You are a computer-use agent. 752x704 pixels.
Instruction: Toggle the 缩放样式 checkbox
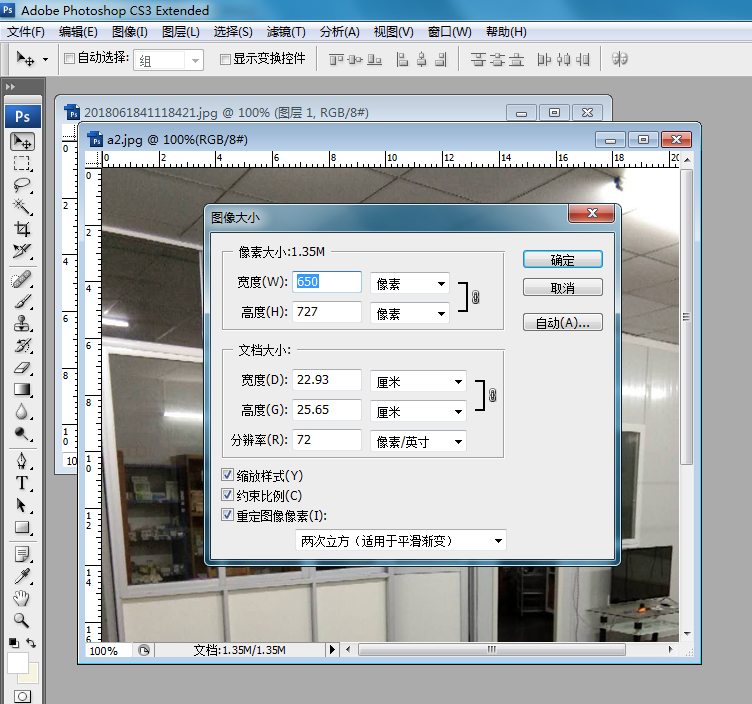227,476
